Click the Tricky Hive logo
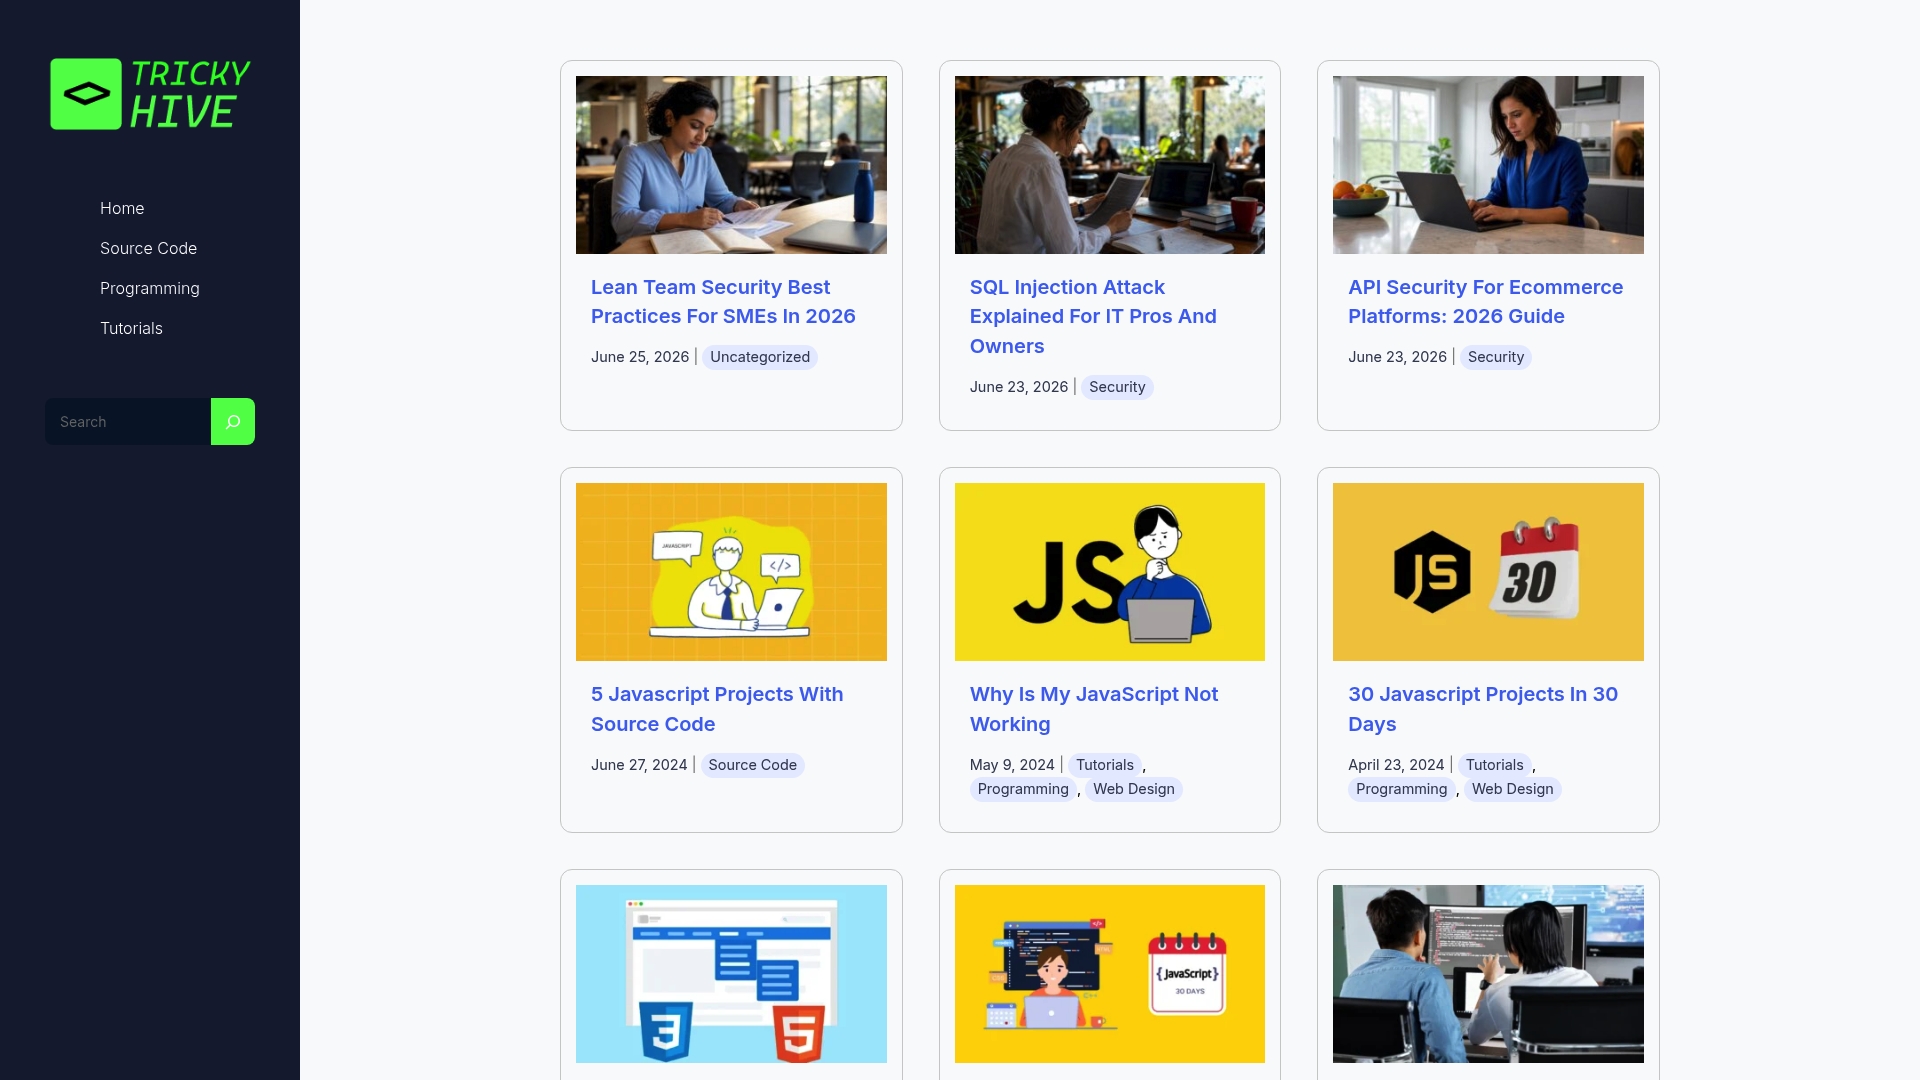 (x=150, y=94)
